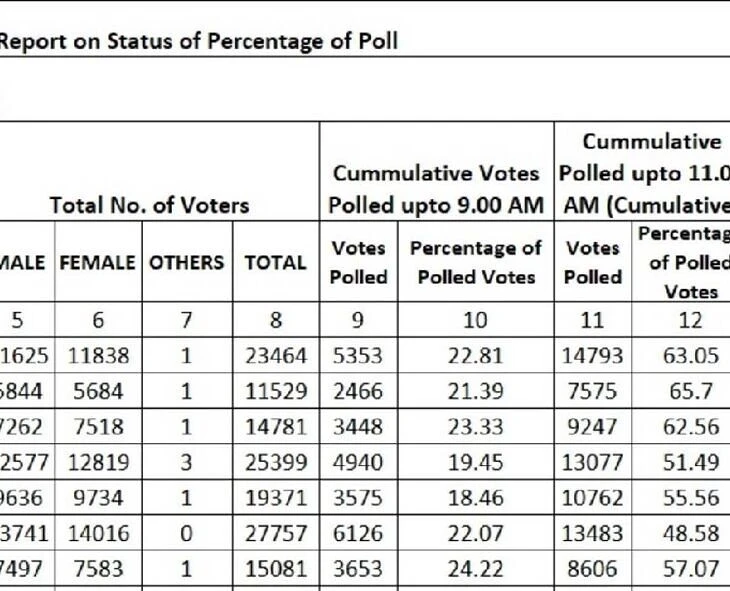Click the total voters cell 11529
730x591 pixels.
[275, 392]
